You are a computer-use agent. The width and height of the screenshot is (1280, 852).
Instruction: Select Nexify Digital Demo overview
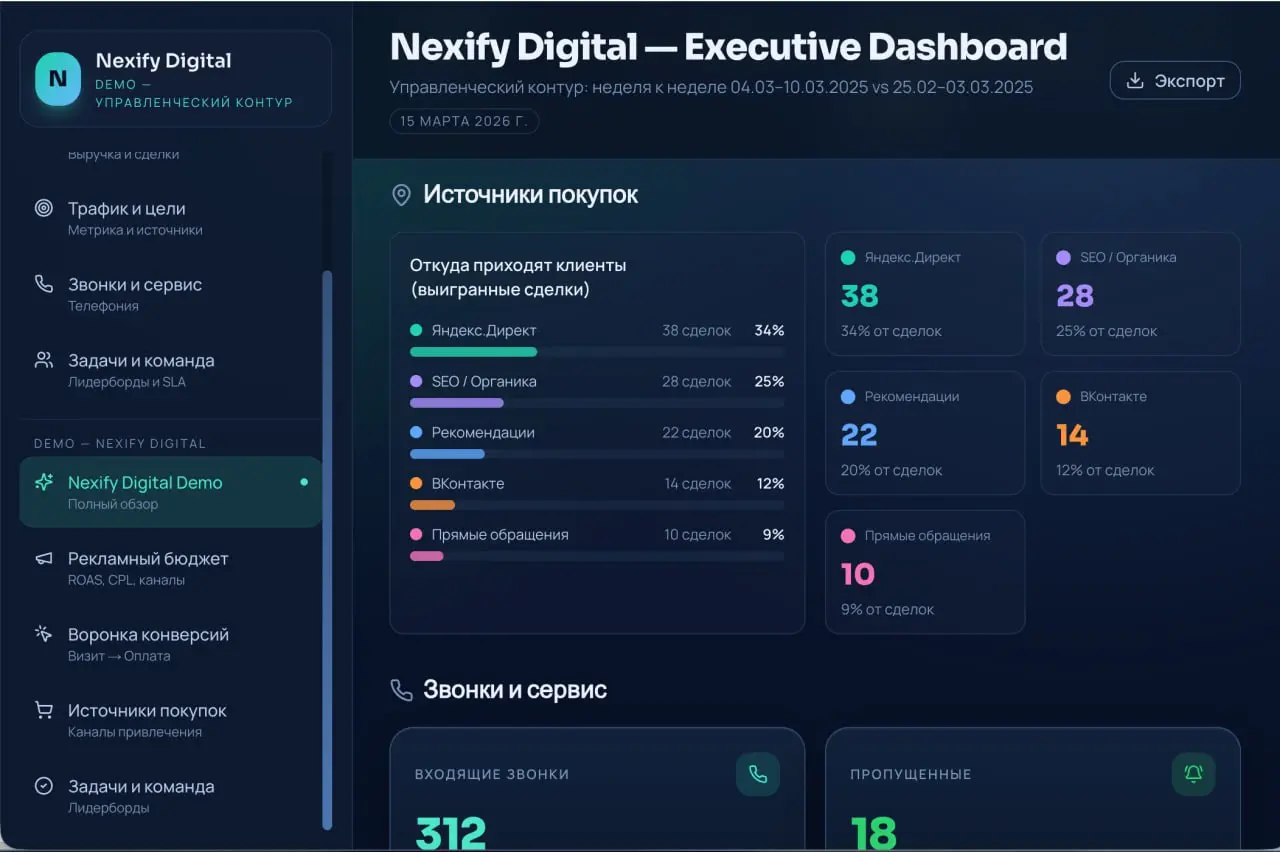click(170, 492)
